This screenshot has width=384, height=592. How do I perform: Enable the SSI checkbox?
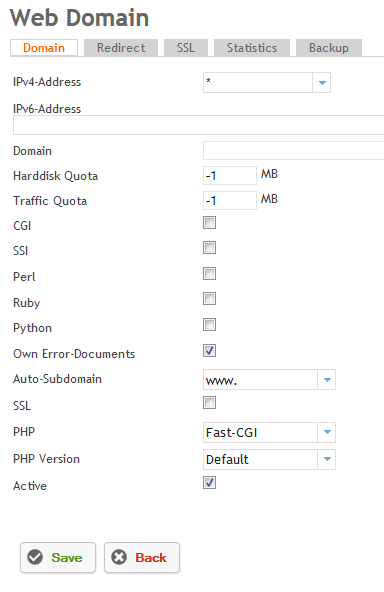point(210,248)
